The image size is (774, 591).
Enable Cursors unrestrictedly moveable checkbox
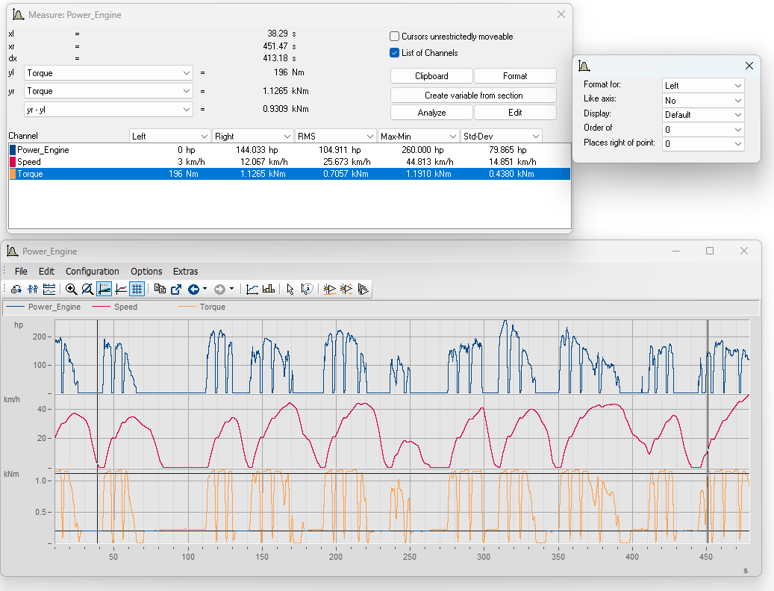tap(395, 37)
